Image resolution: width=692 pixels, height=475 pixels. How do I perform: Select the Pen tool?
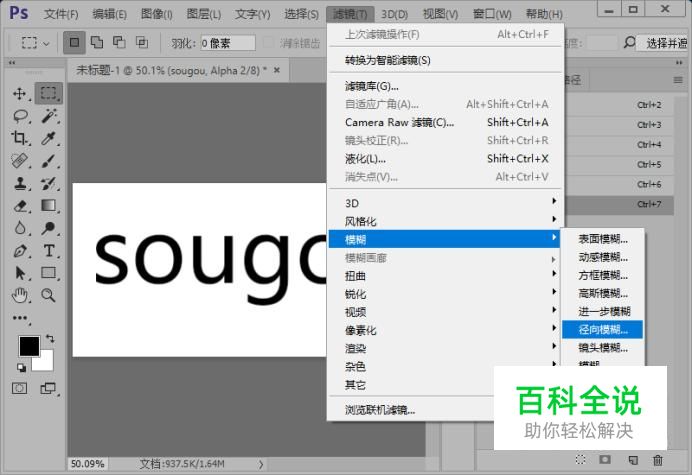[20, 251]
